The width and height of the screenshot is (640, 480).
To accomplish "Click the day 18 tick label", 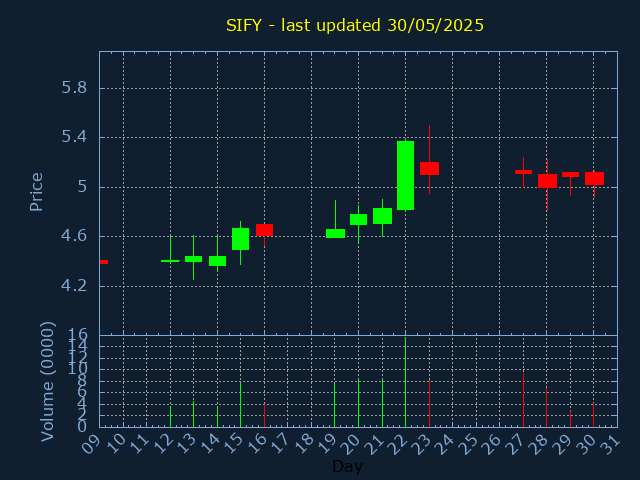I will tap(303, 444).
